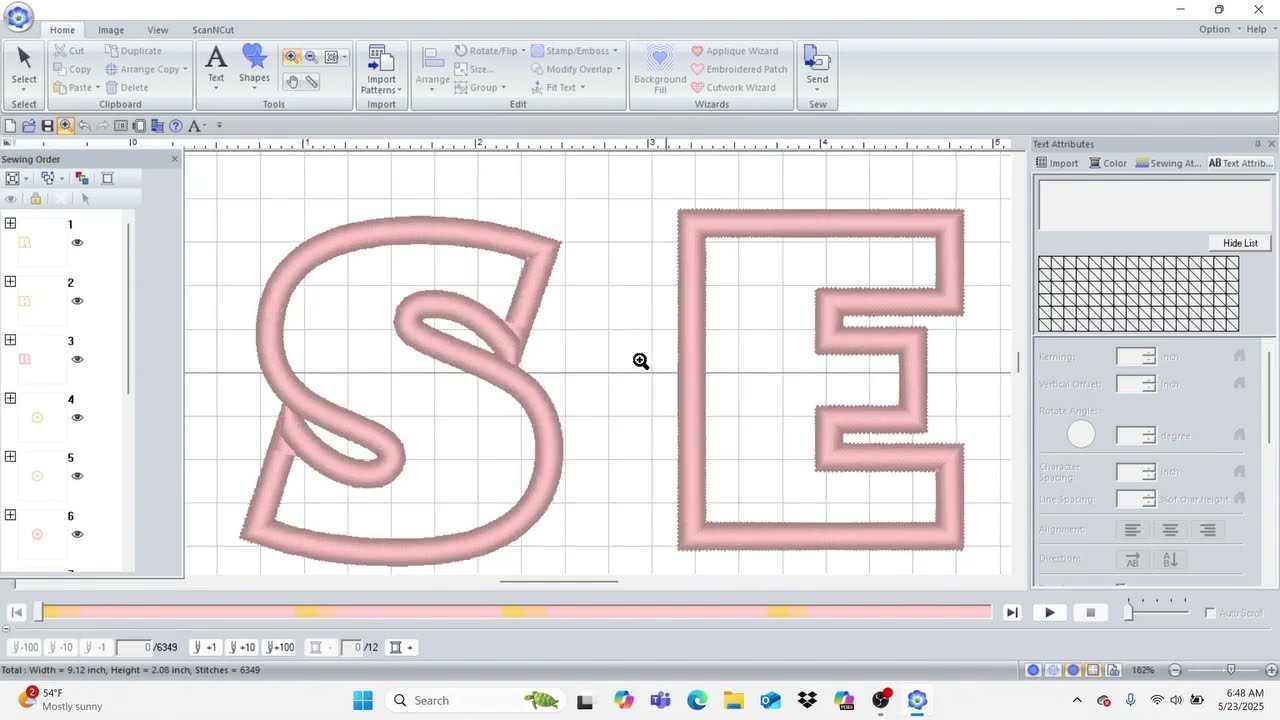Open the Shapes dropdown arrow
Screen dimensions: 1280x720
click(x=254, y=88)
